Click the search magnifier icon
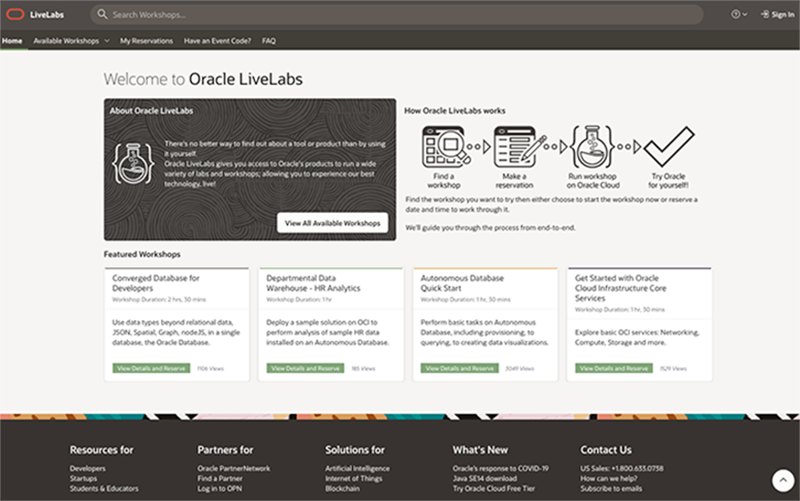The height and width of the screenshot is (501, 800). click(103, 14)
